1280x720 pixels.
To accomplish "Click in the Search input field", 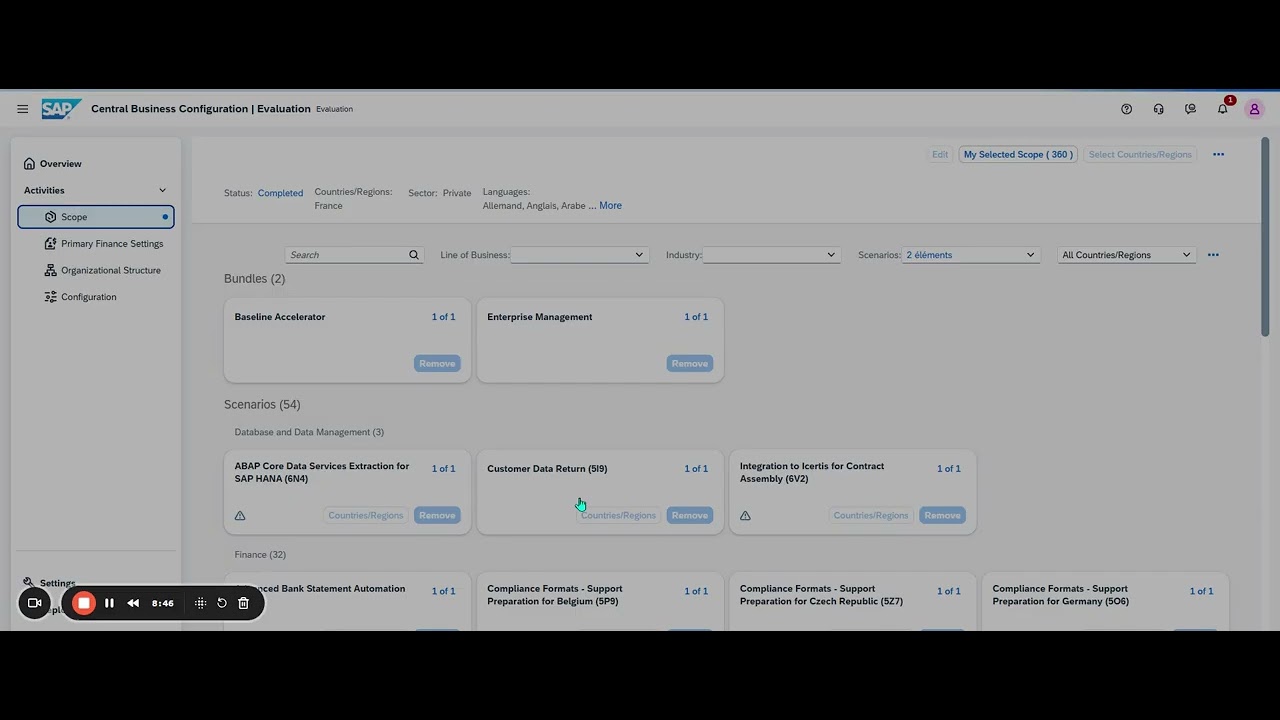I will point(347,255).
